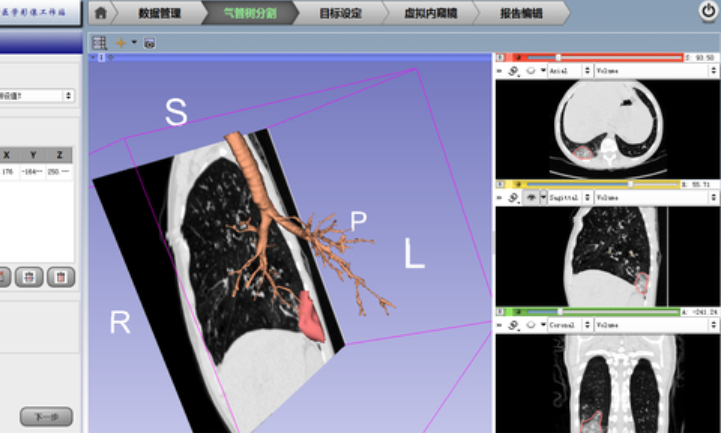
Task: Click the 下一步 button
Action: tap(46, 415)
